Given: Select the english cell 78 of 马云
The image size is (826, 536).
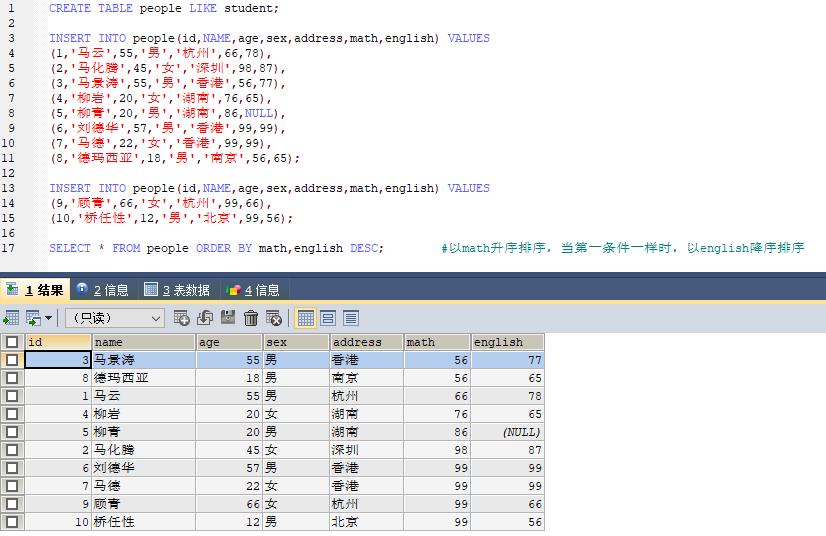Looking at the screenshot, I should 507,396.
